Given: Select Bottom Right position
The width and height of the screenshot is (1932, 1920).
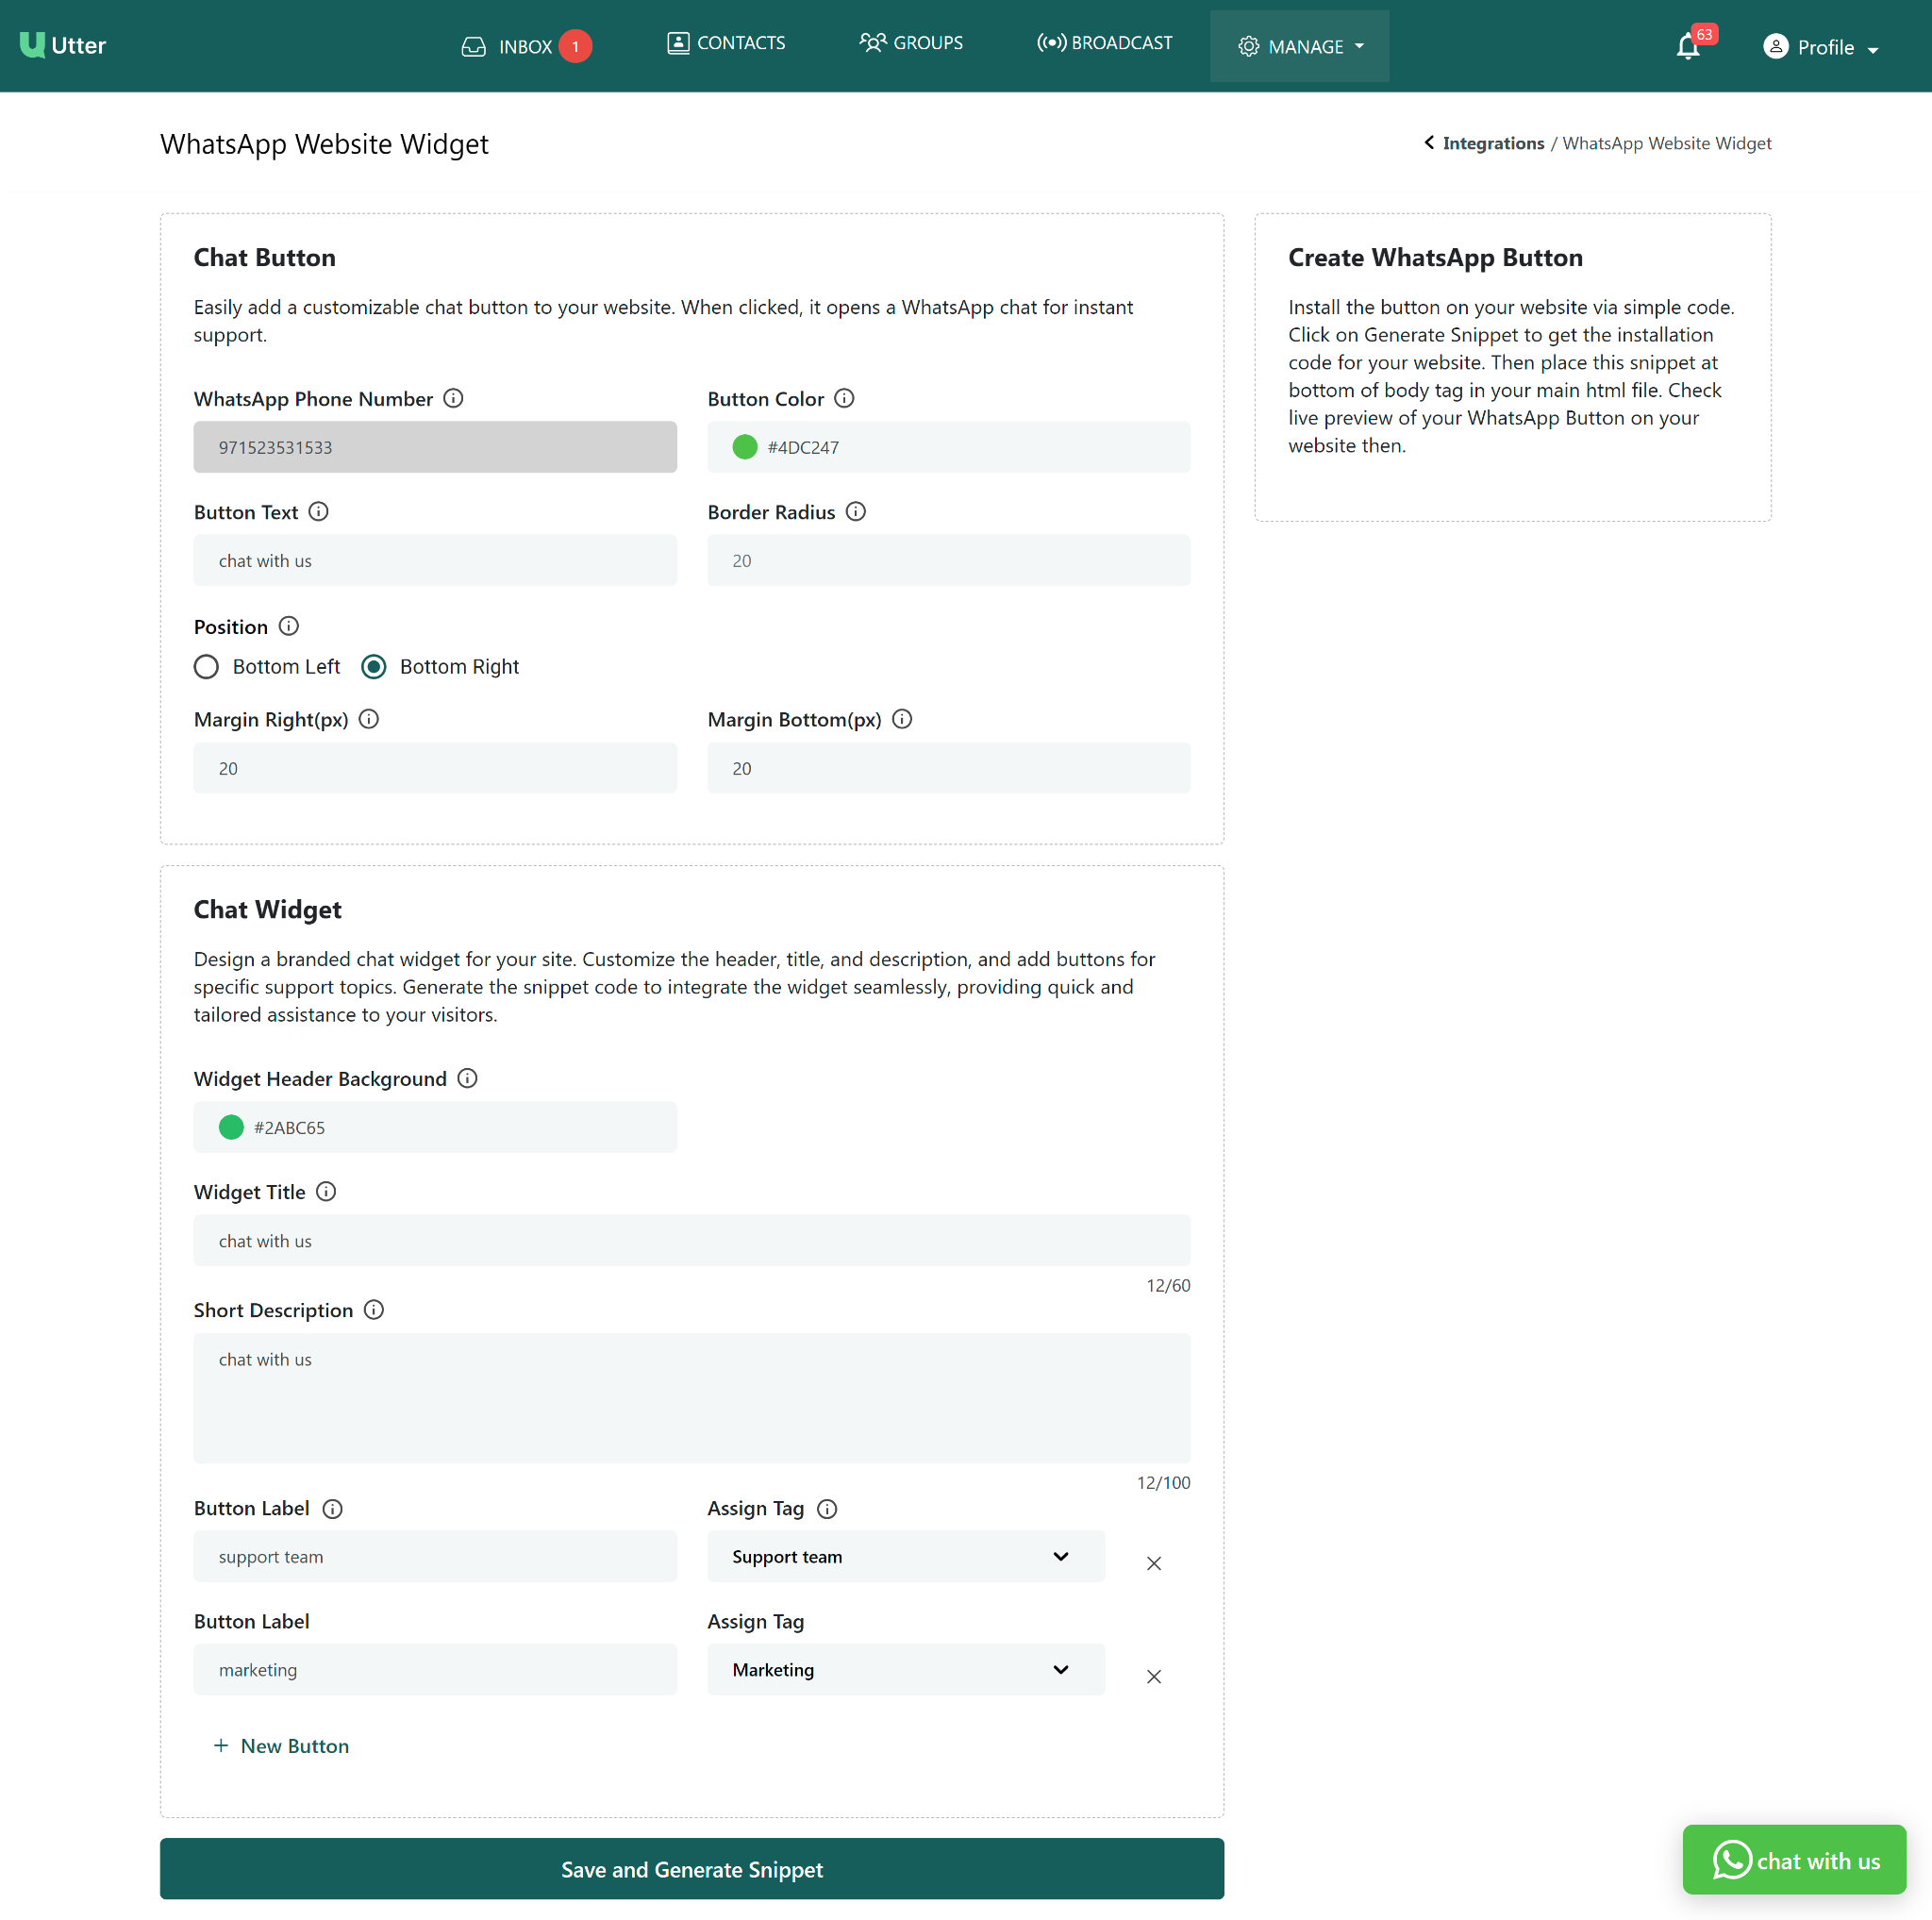Looking at the screenshot, I should [374, 666].
